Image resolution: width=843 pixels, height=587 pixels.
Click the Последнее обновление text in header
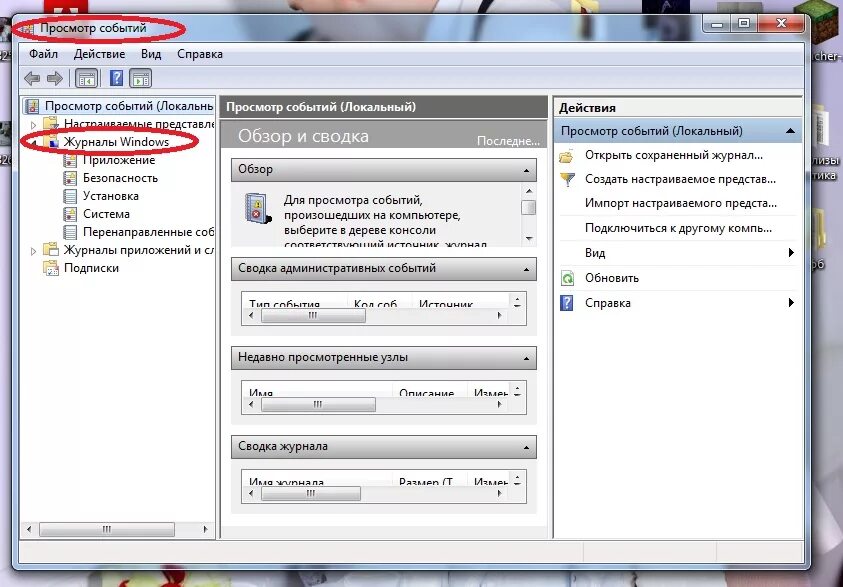click(508, 141)
